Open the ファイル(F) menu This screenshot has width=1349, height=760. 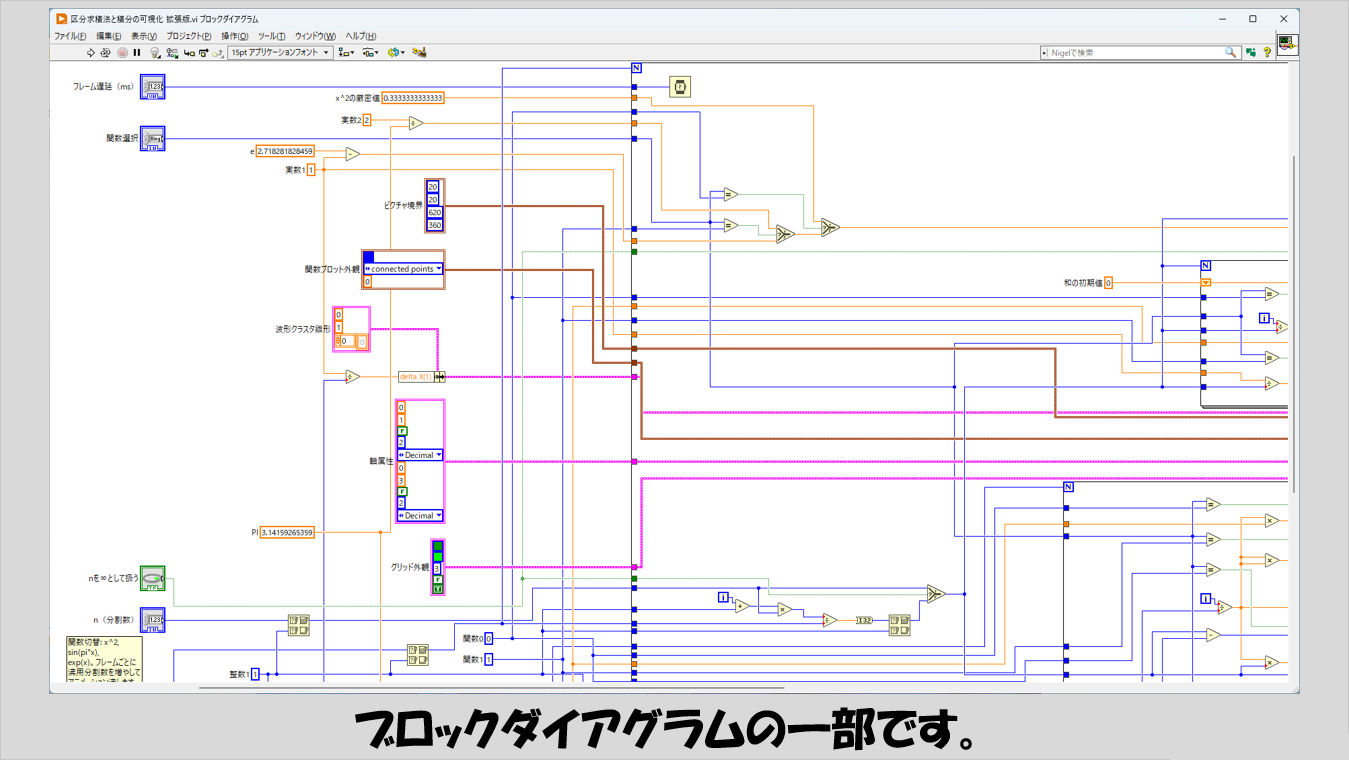click(70, 36)
